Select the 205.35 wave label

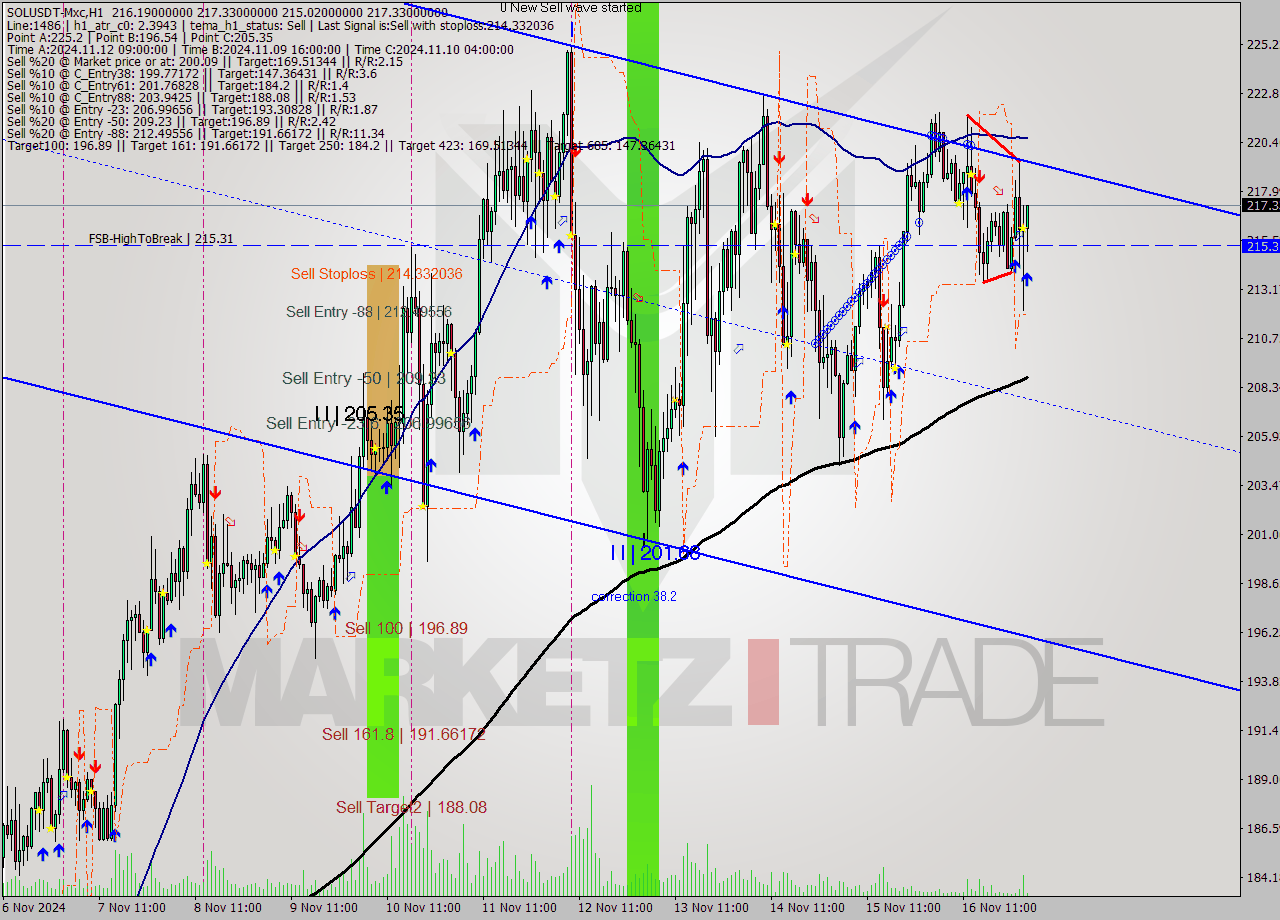tap(359, 413)
